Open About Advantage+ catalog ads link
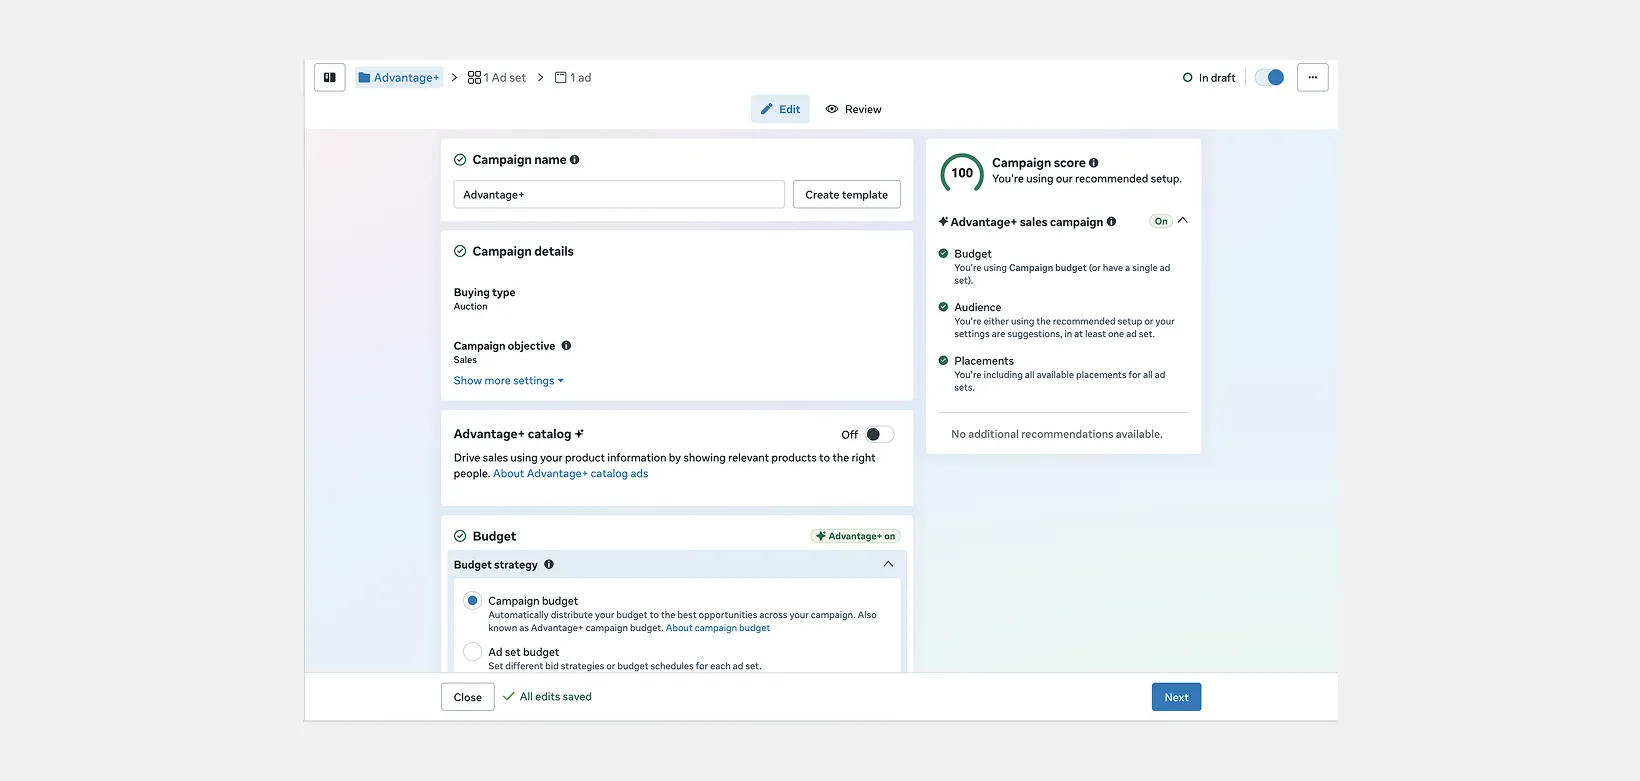This screenshot has width=1640, height=781. click(570, 473)
